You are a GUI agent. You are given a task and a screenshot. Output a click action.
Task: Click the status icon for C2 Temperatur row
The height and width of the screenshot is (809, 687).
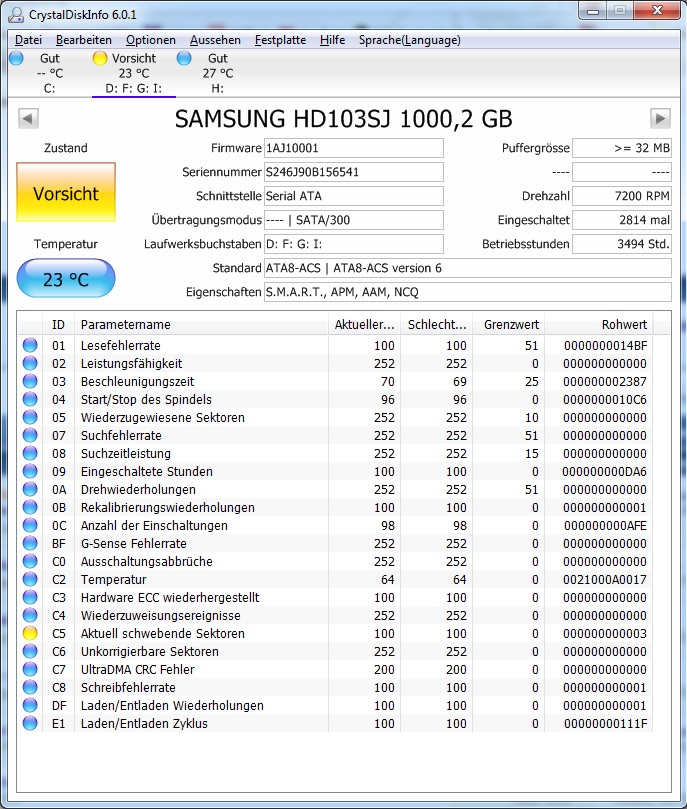click(30, 579)
